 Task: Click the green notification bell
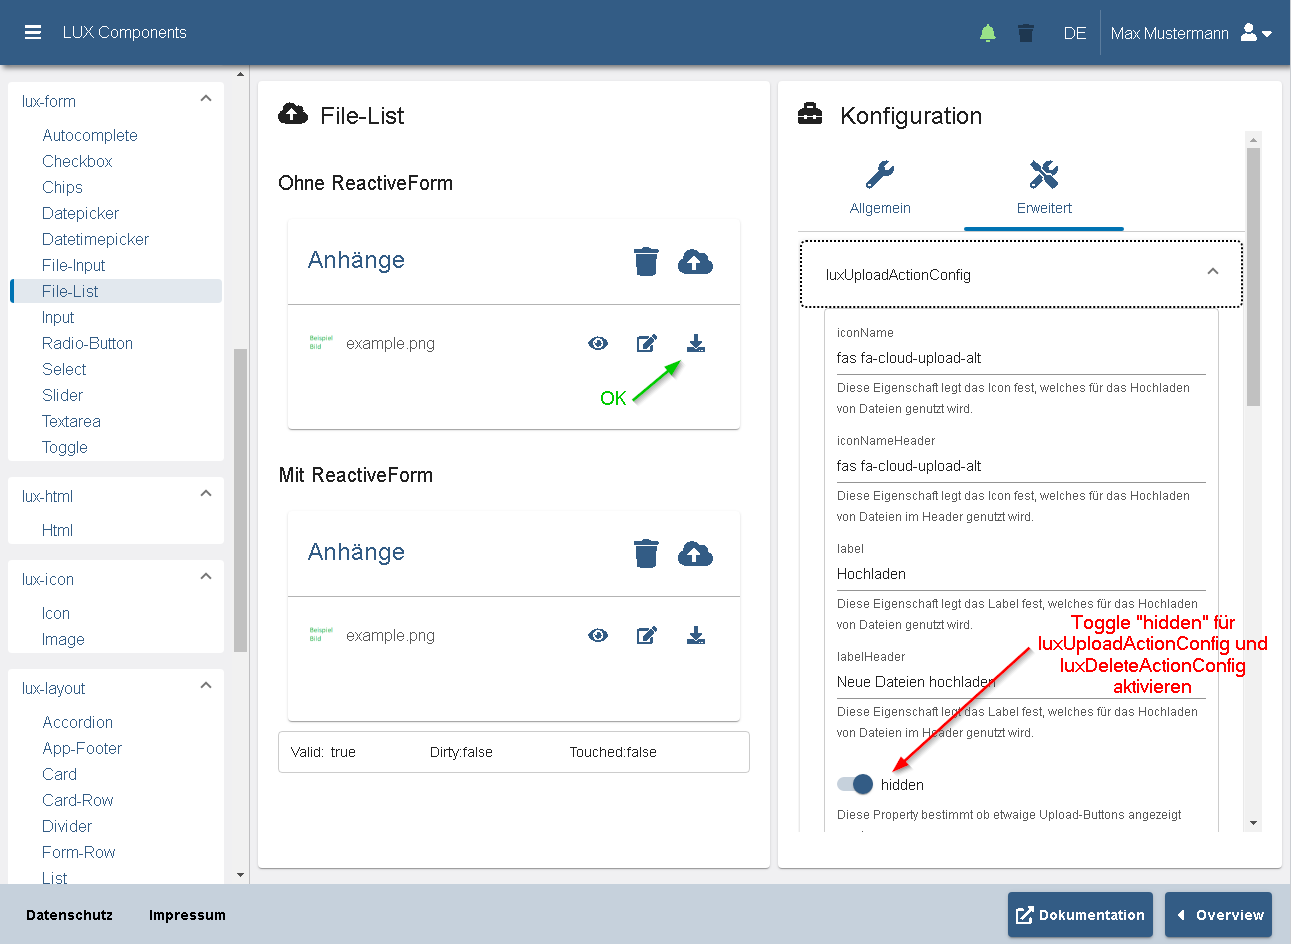[987, 32]
